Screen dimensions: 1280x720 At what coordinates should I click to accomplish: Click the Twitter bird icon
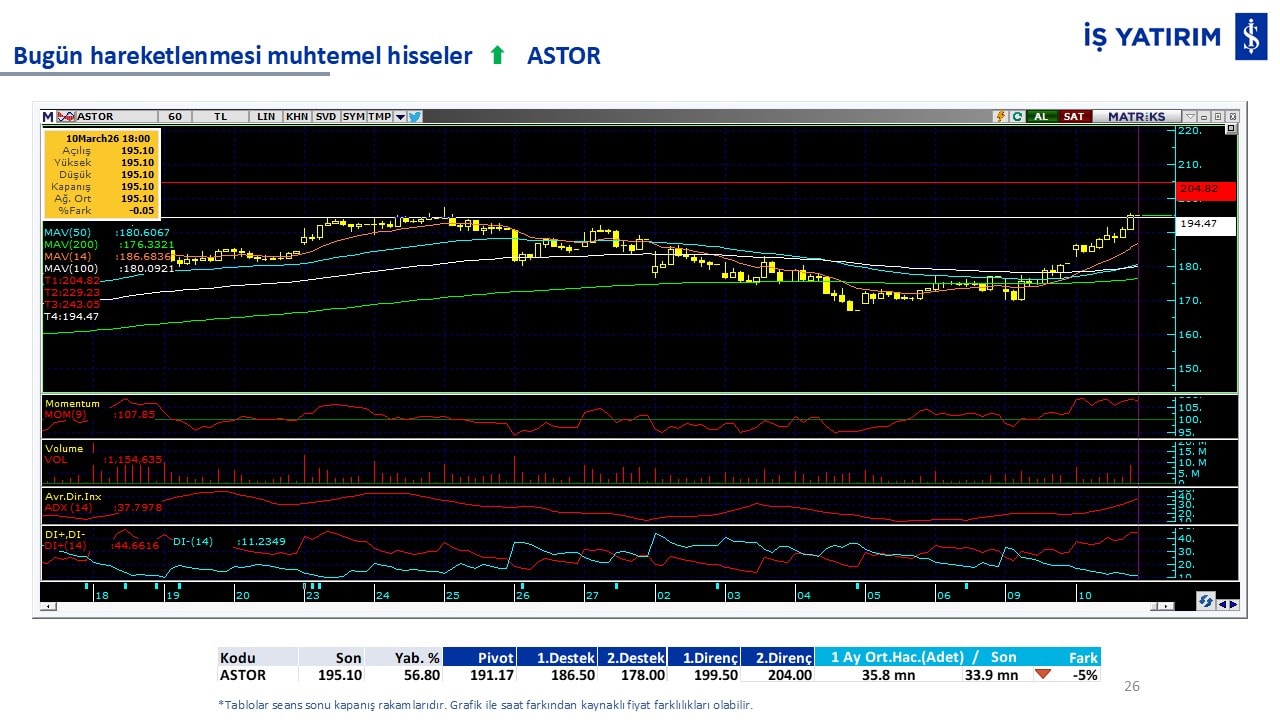coord(415,117)
